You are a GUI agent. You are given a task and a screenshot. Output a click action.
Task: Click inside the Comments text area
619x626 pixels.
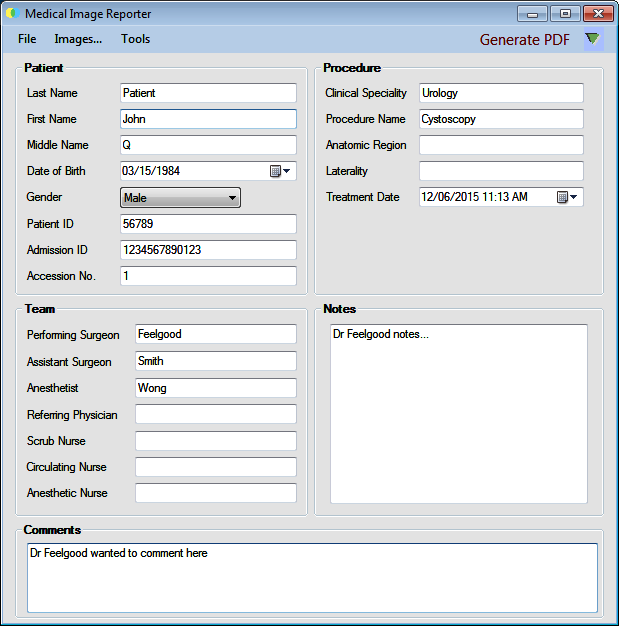pyautogui.click(x=312, y=578)
